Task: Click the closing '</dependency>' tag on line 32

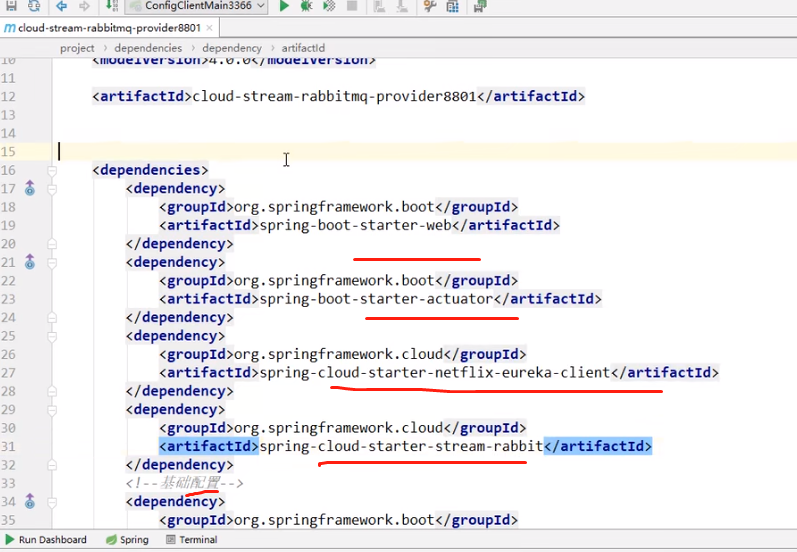Action: tap(179, 465)
